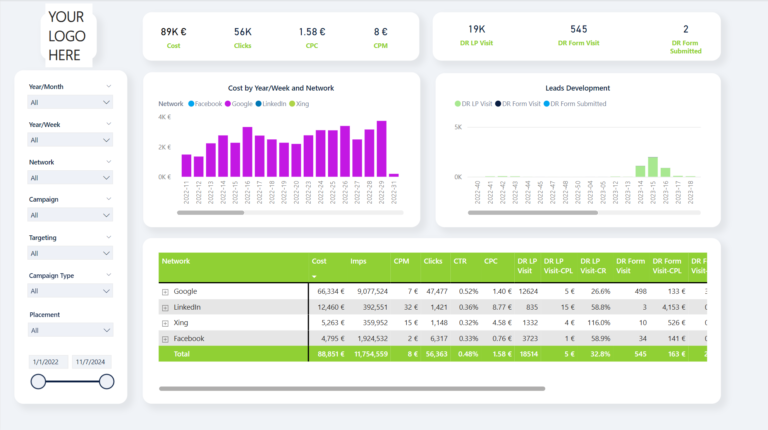Click the LinkedIn legend marker
This screenshot has width=768, height=430.
258,104
